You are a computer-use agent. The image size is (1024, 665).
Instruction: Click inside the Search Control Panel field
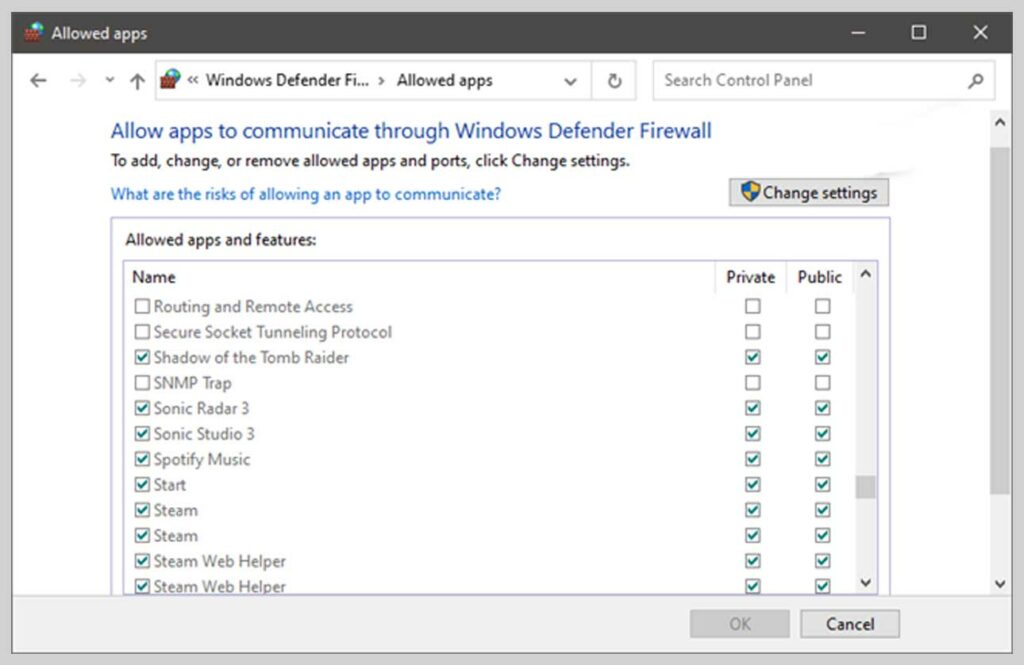click(790, 80)
